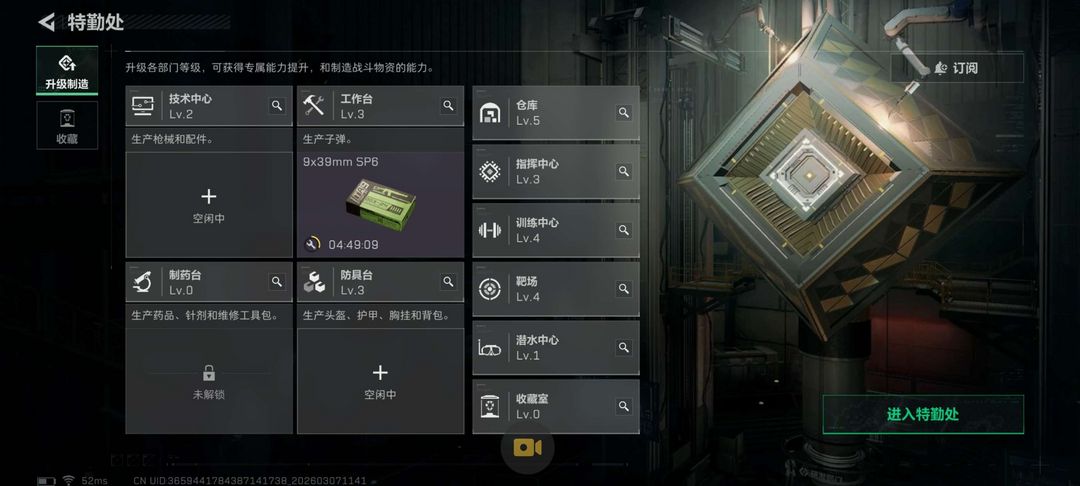Tap the yellow video recorder icon
The image size is (1080, 486).
528,448
